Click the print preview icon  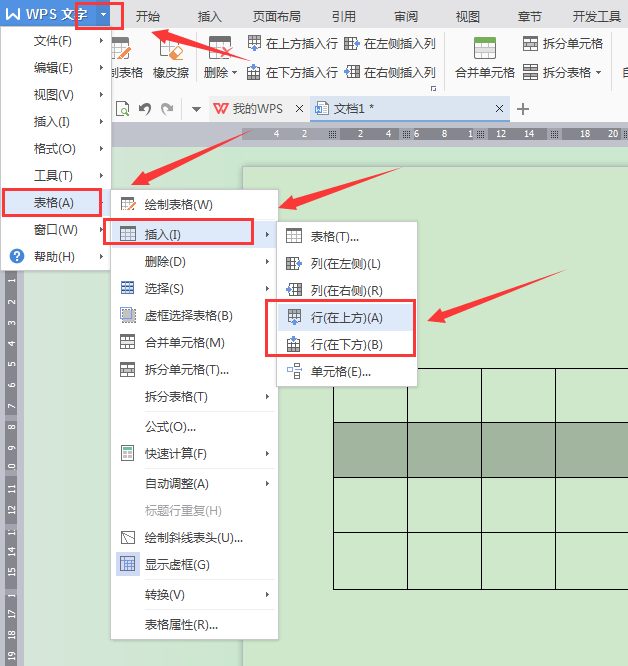tap(123, 109)
